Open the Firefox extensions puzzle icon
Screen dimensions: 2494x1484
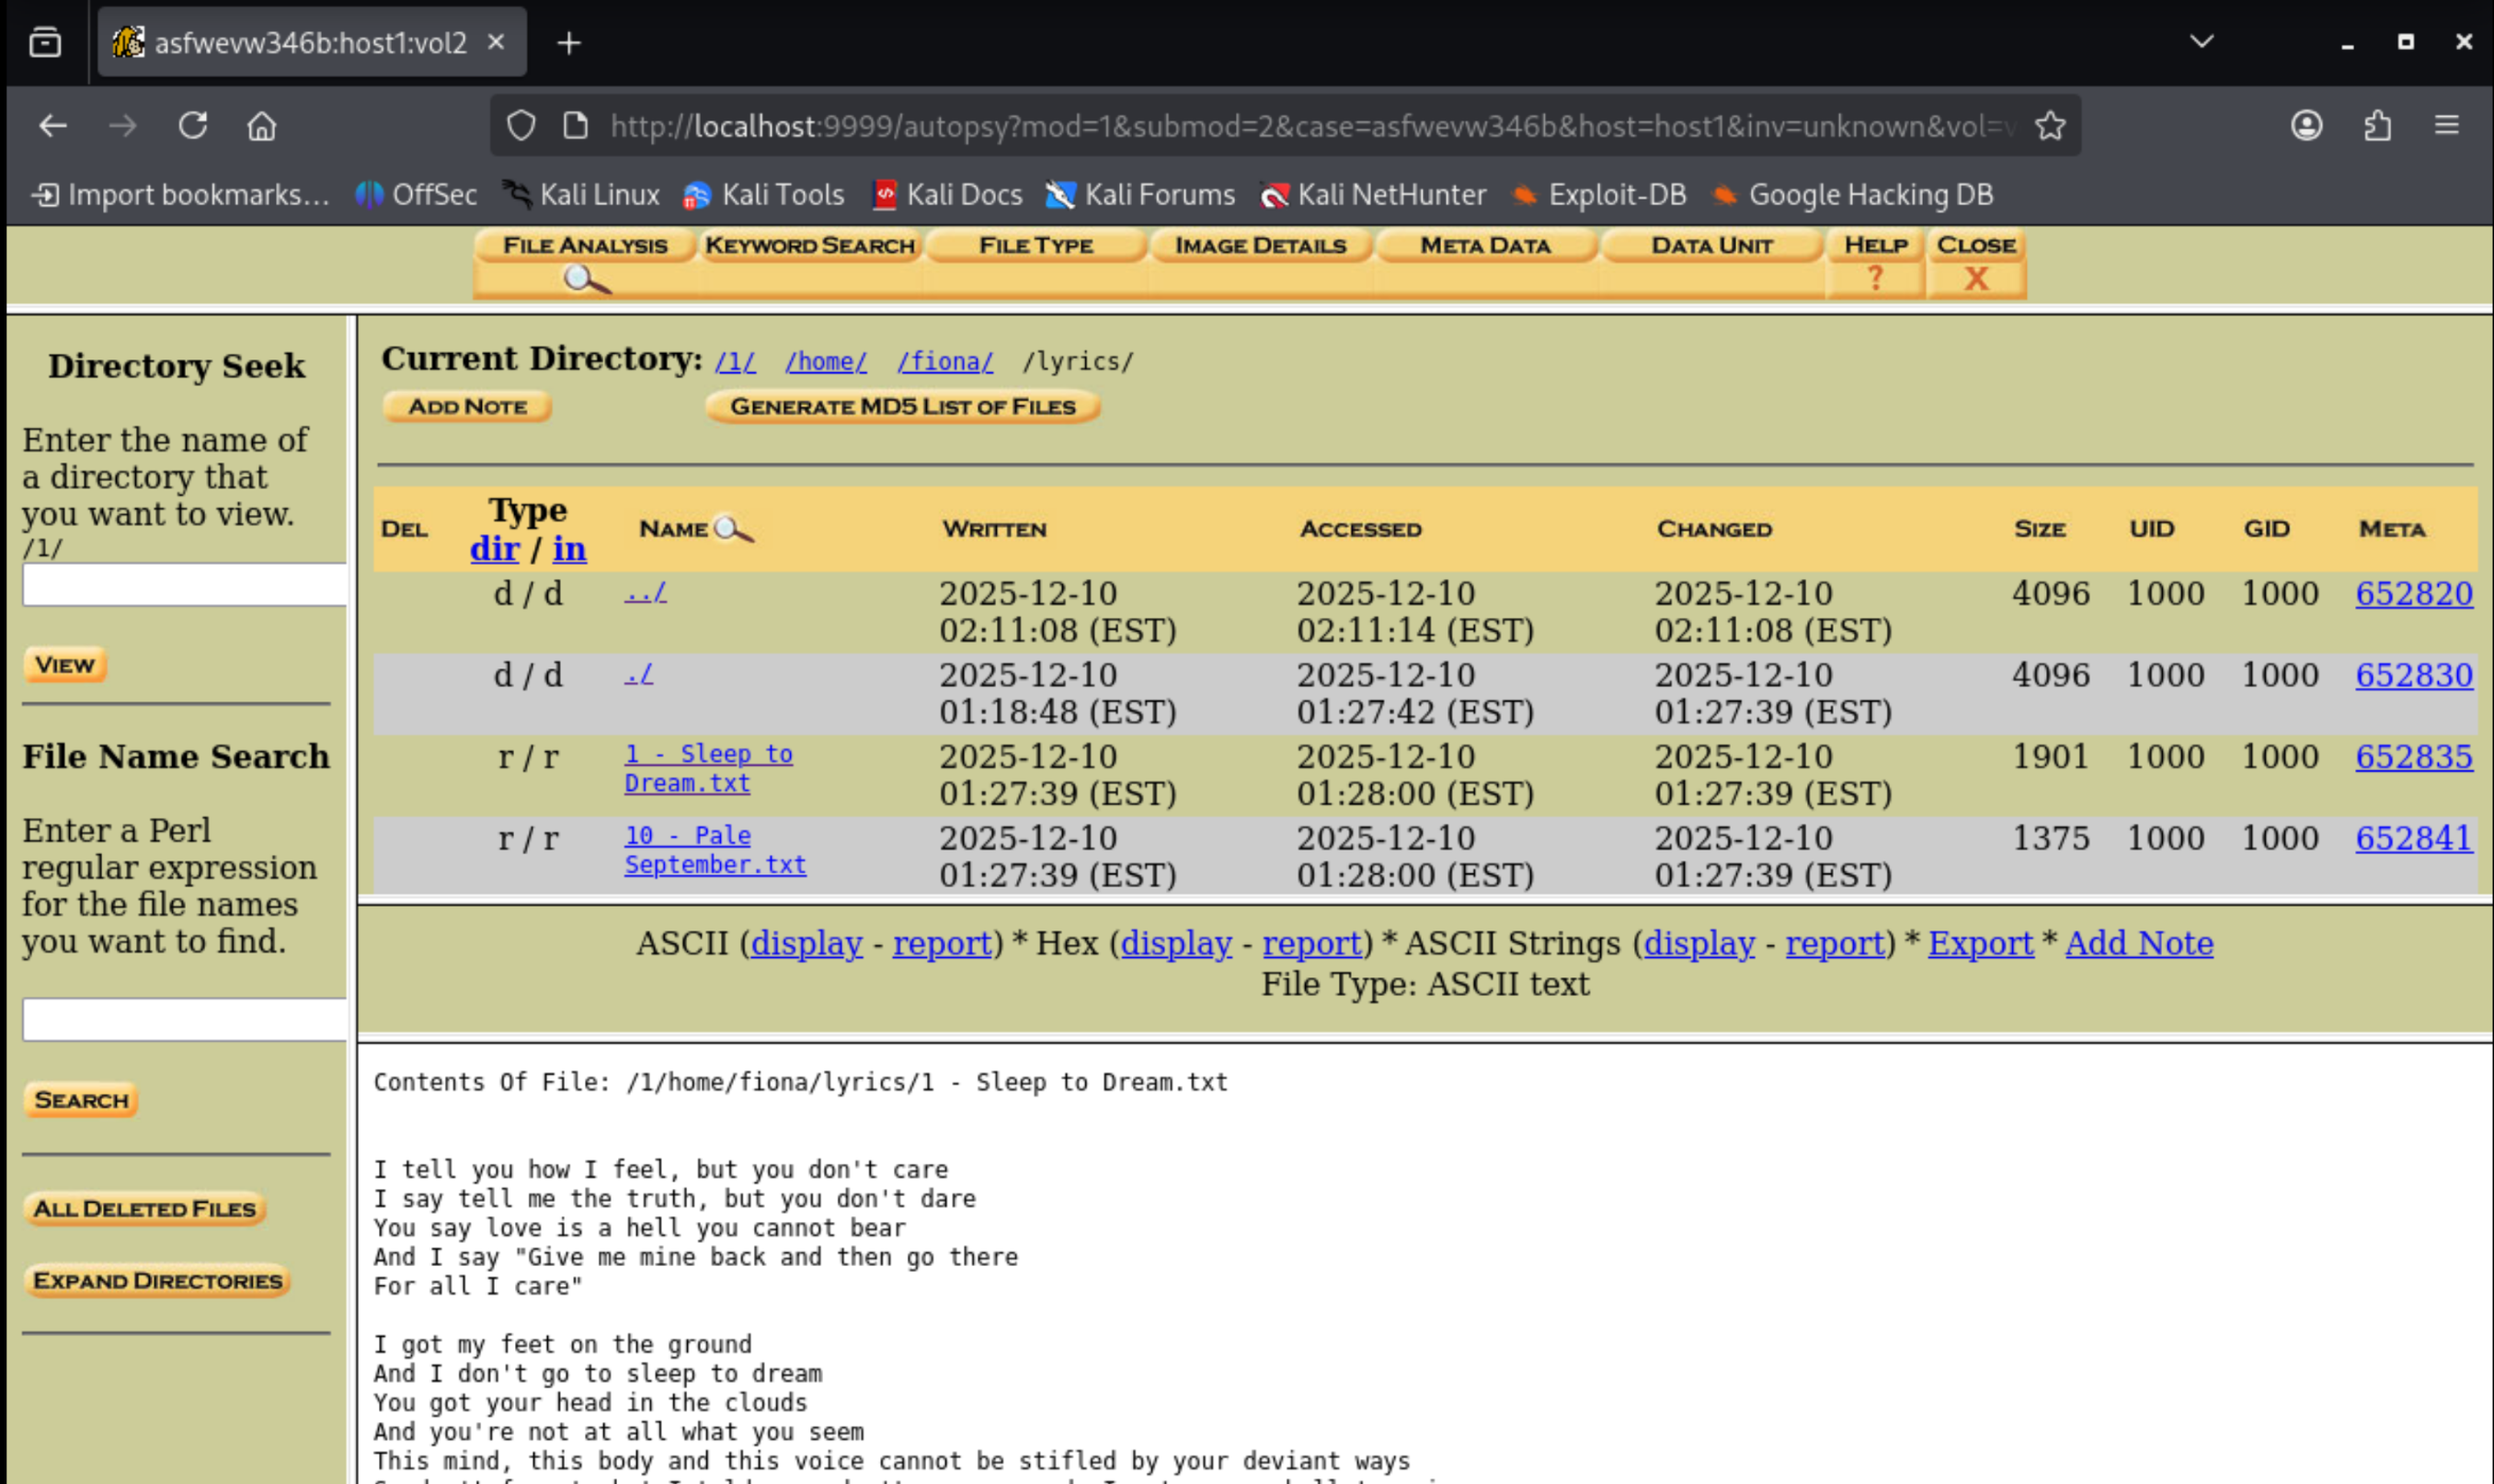(2377, 126)
